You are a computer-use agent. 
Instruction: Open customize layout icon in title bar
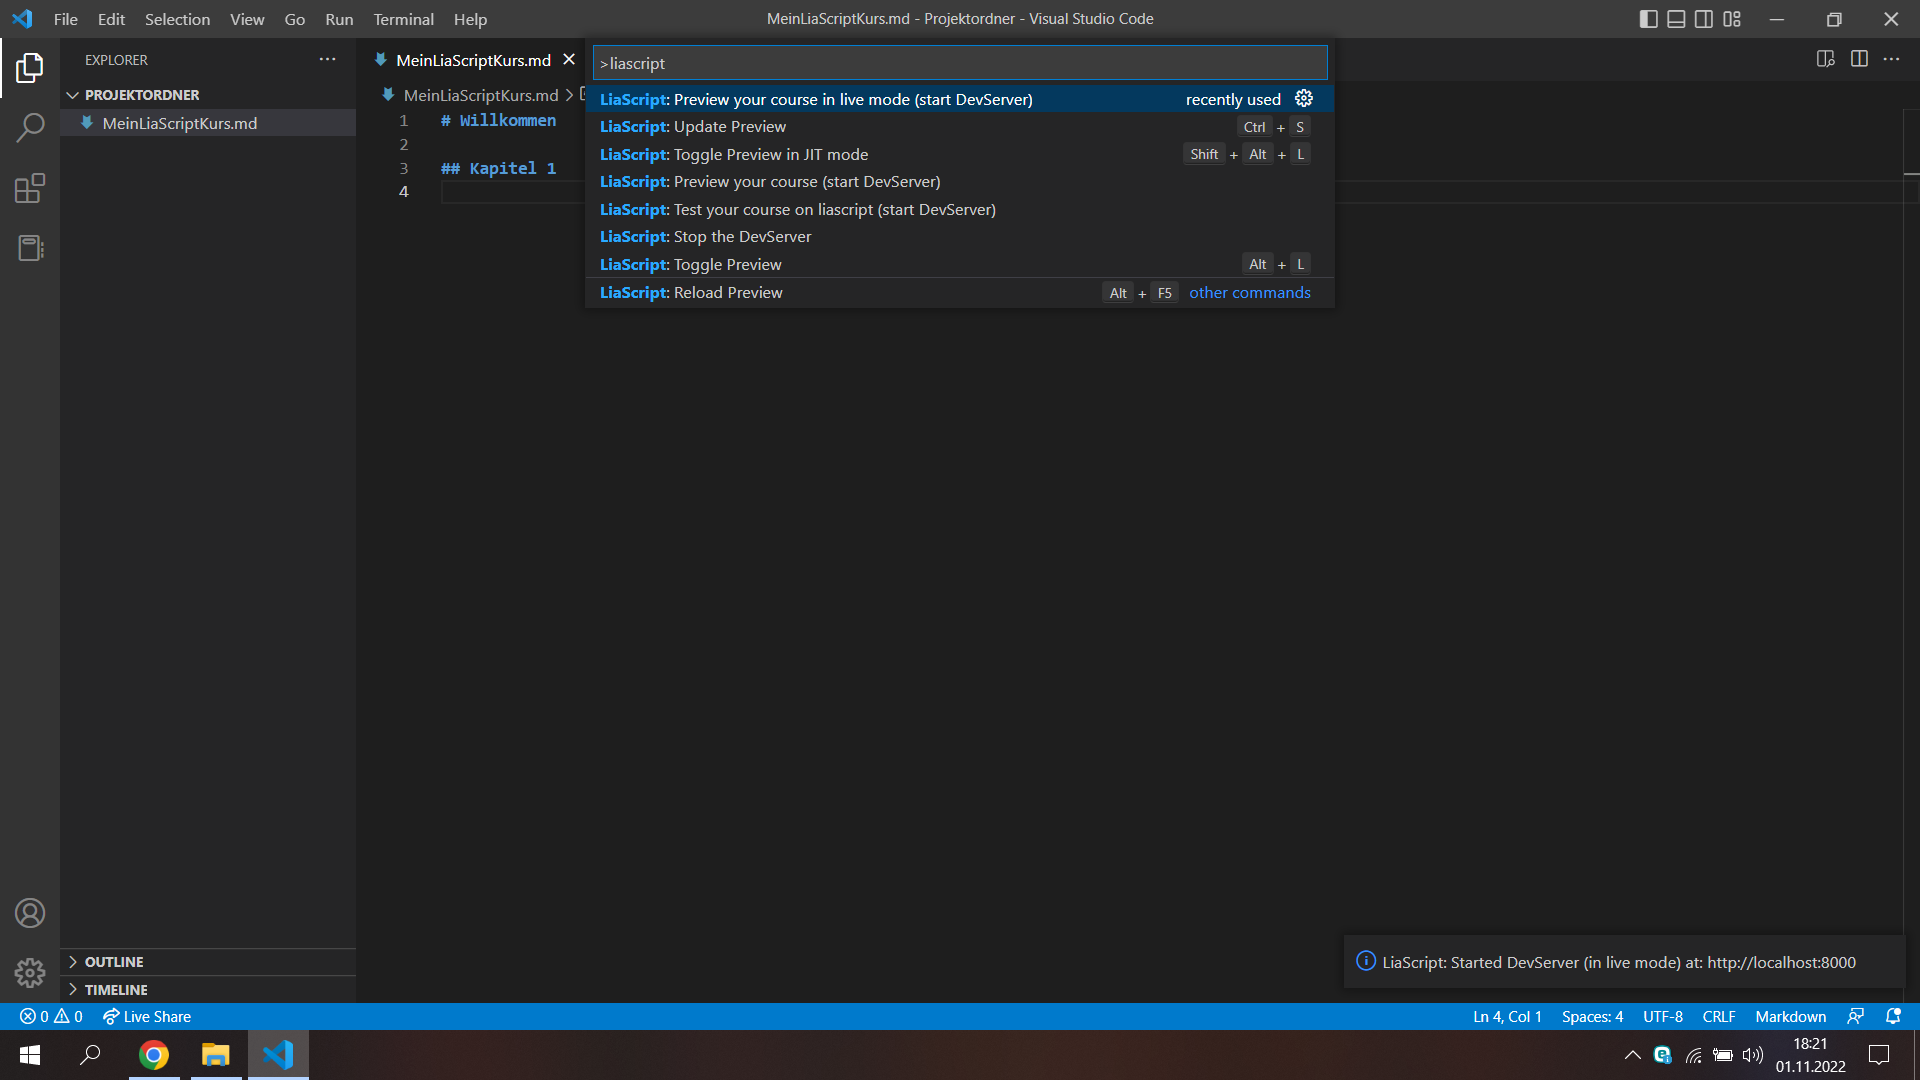click(x=1732, y=19)
